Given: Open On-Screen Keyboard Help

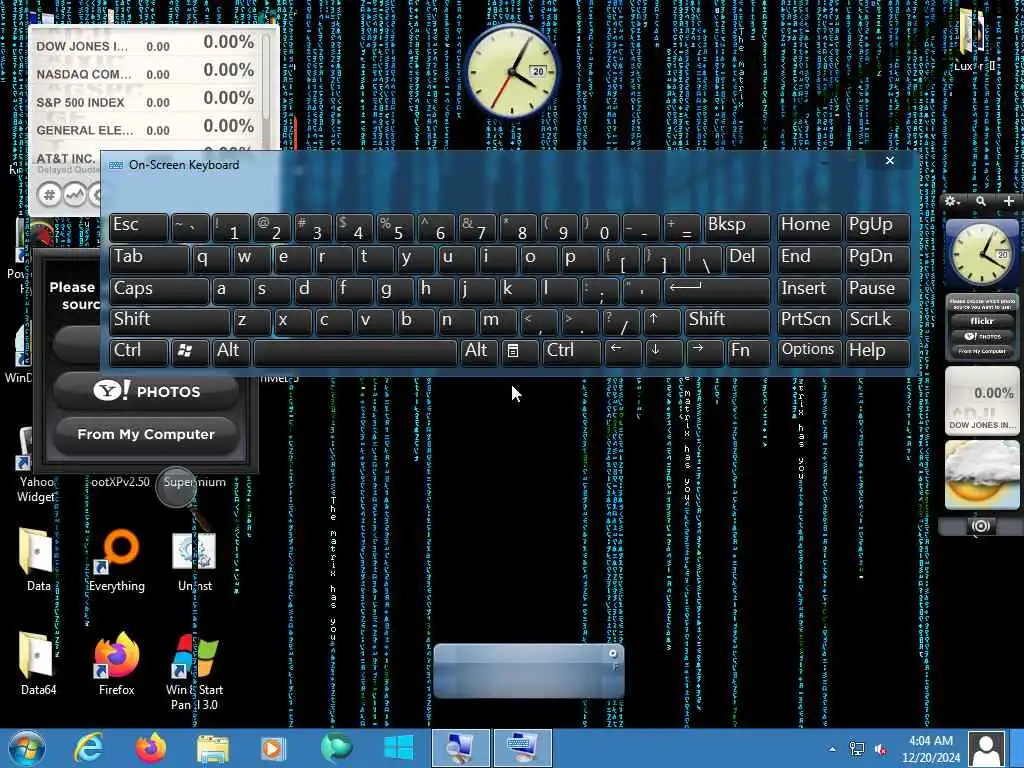Looking at the screenshot, I should [877, 352].
